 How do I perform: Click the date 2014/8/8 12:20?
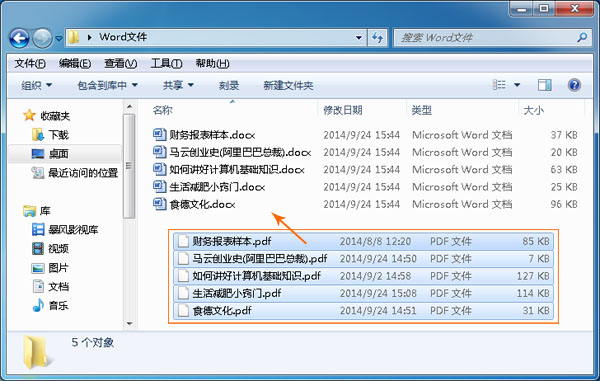(375, 241)
